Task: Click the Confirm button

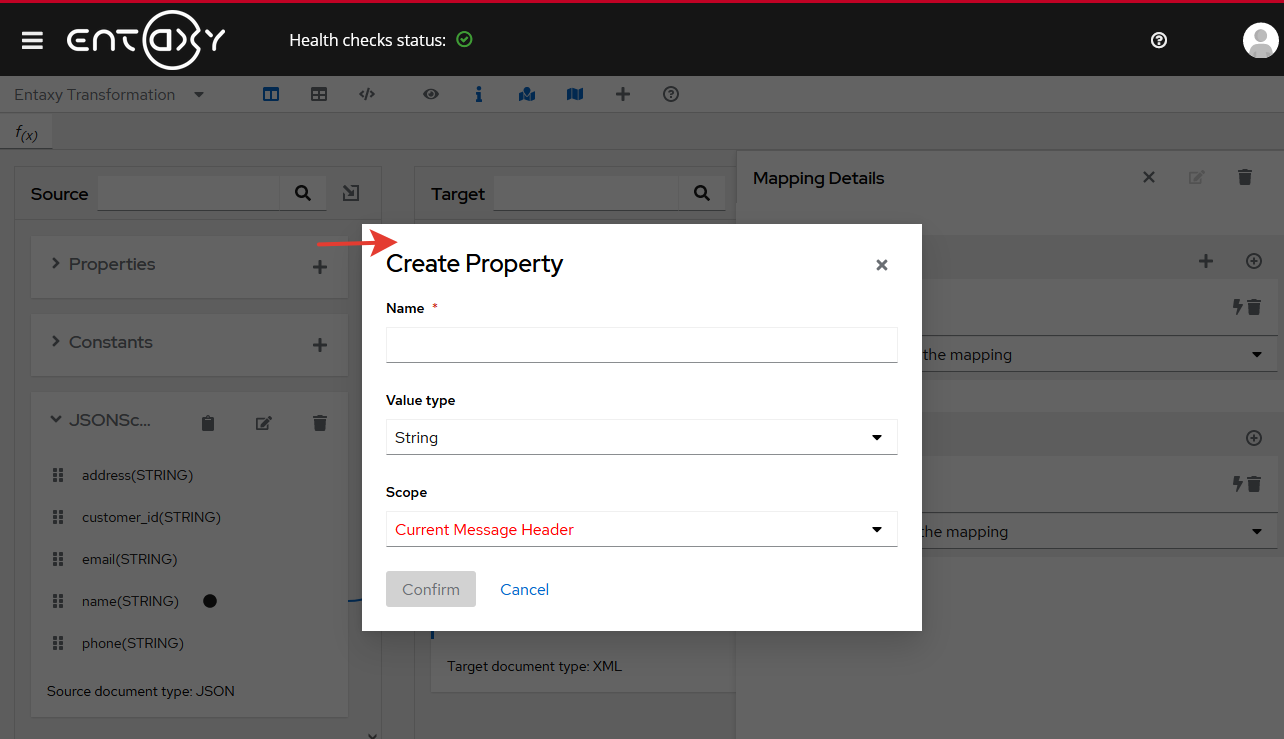Action: tap(431, 589)
